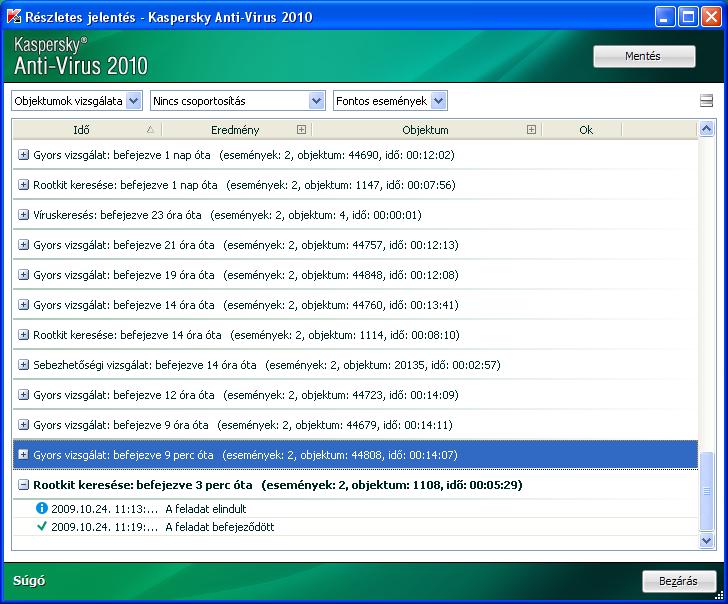Click text 'Gyors vizsgálat: befejezve 12 óra óta'
This screenshot has height=604, width=728.
click(x=124, y=395)
